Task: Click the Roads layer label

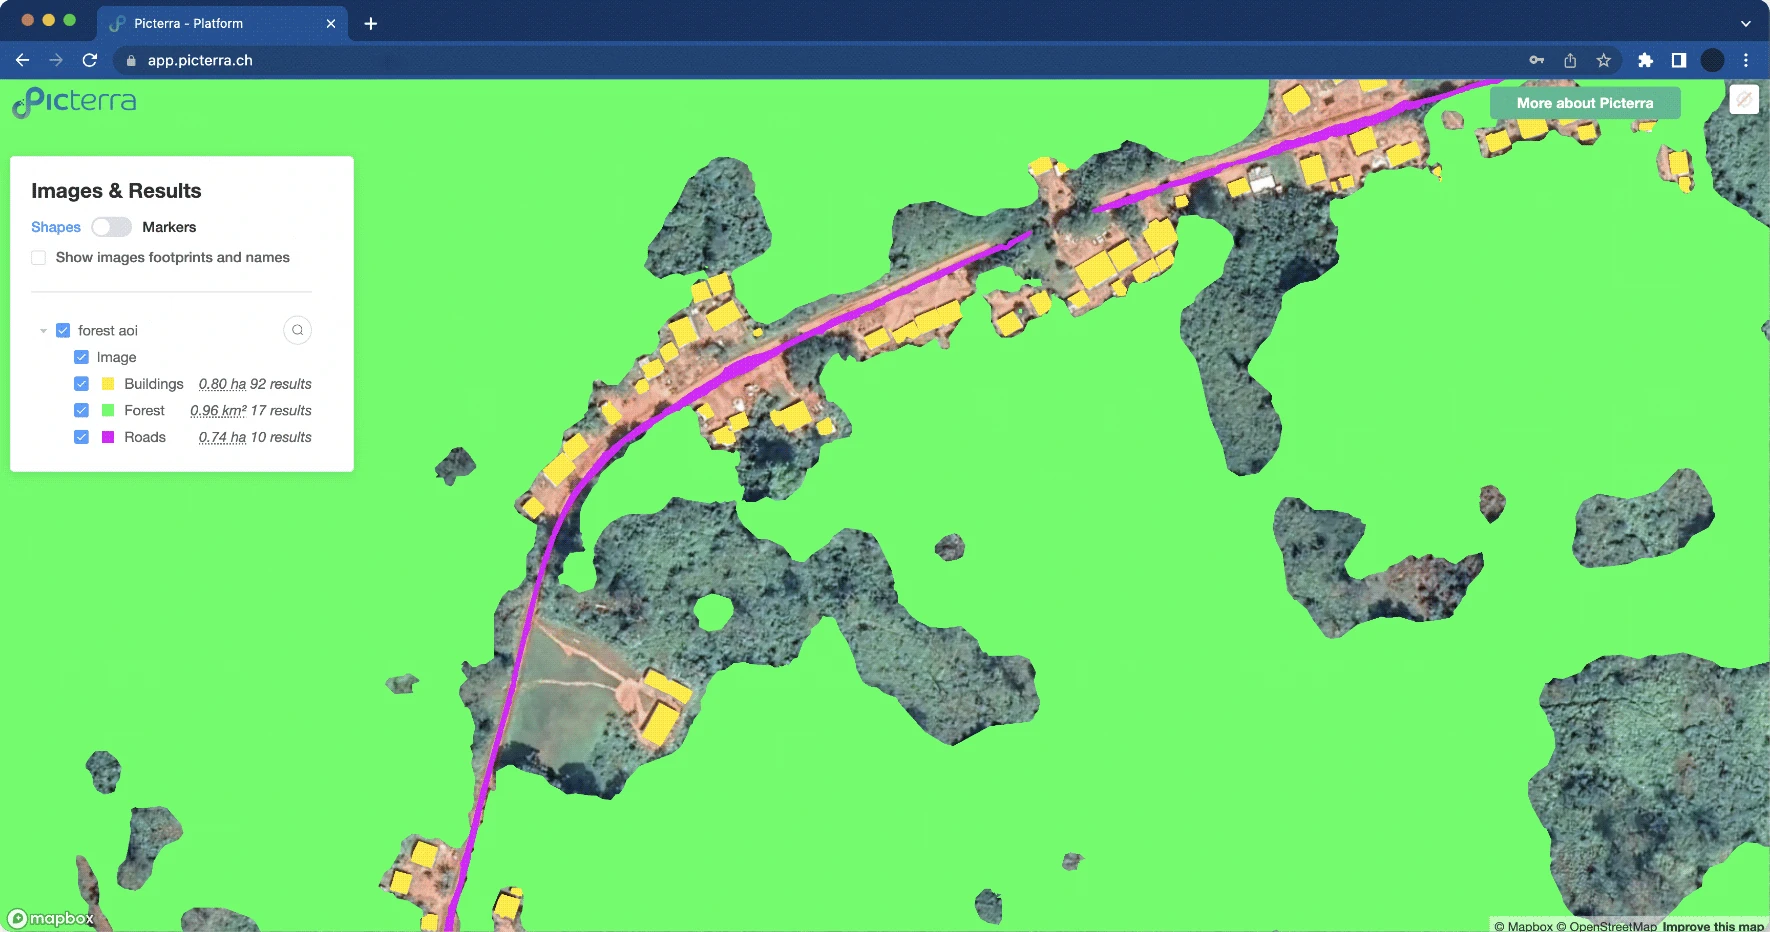Action: [x=145, y=437]
